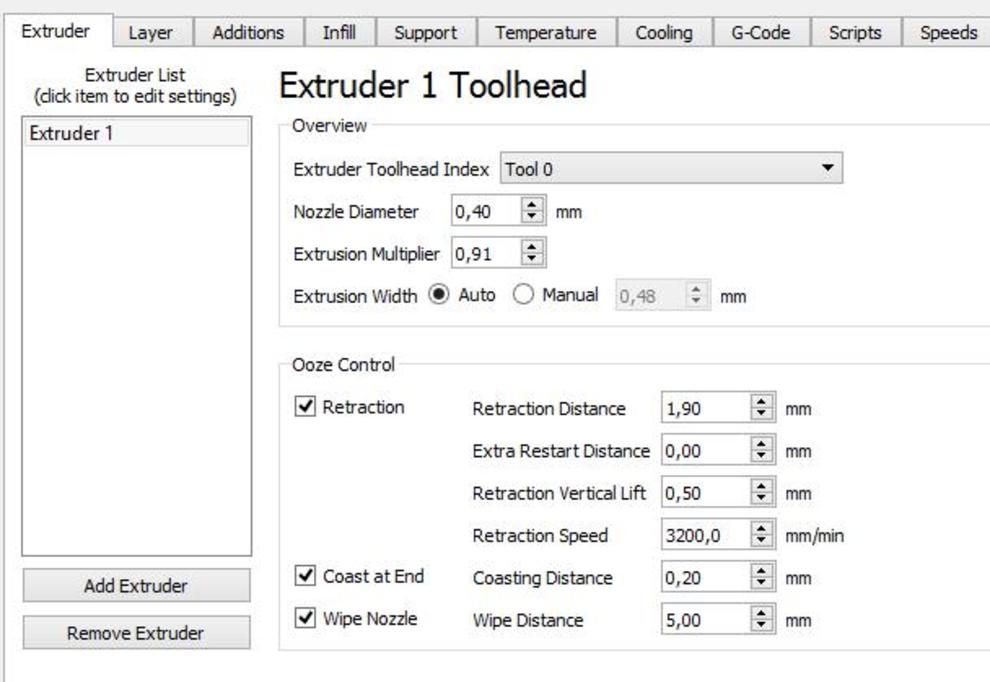Choose Manual extrusion width option
The width and height of the screenshot is (990, 682).
click(x=522, y=296)
